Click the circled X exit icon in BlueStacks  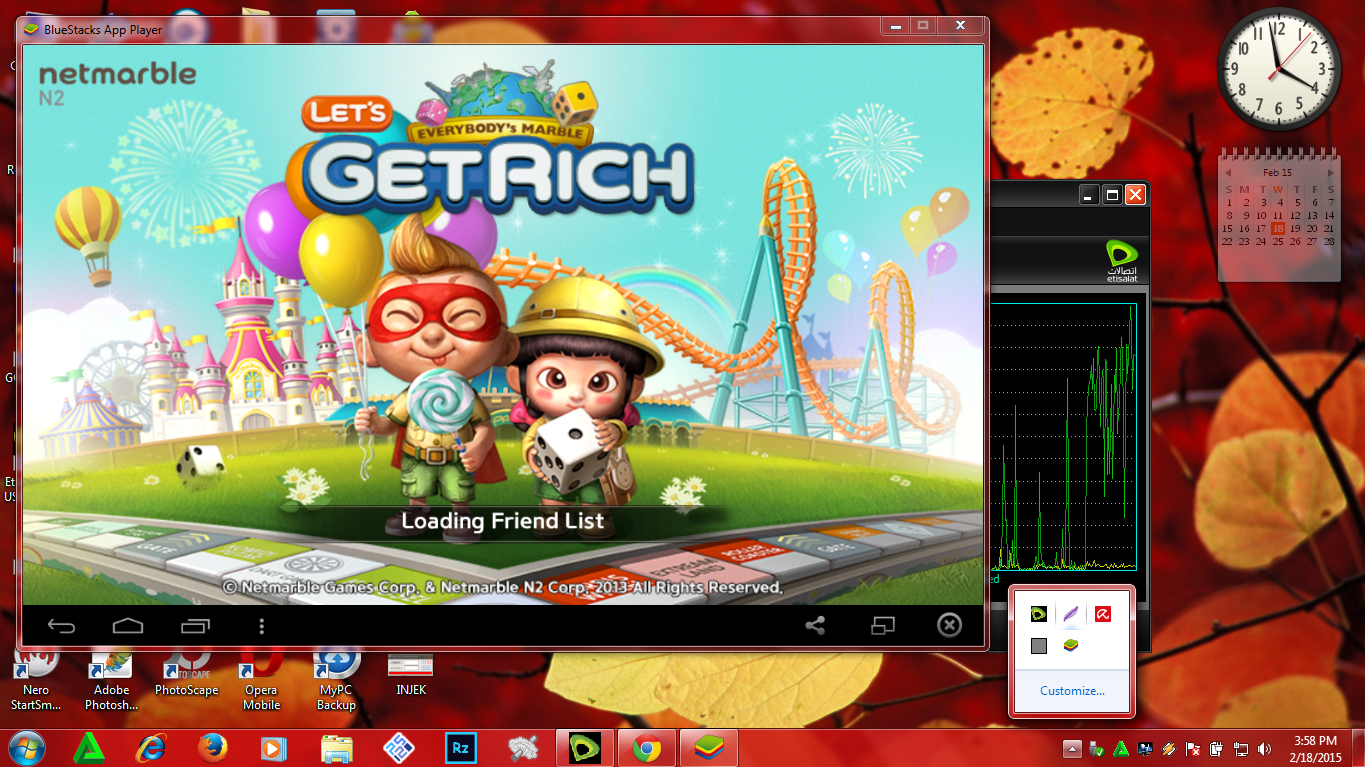(949, 625)
